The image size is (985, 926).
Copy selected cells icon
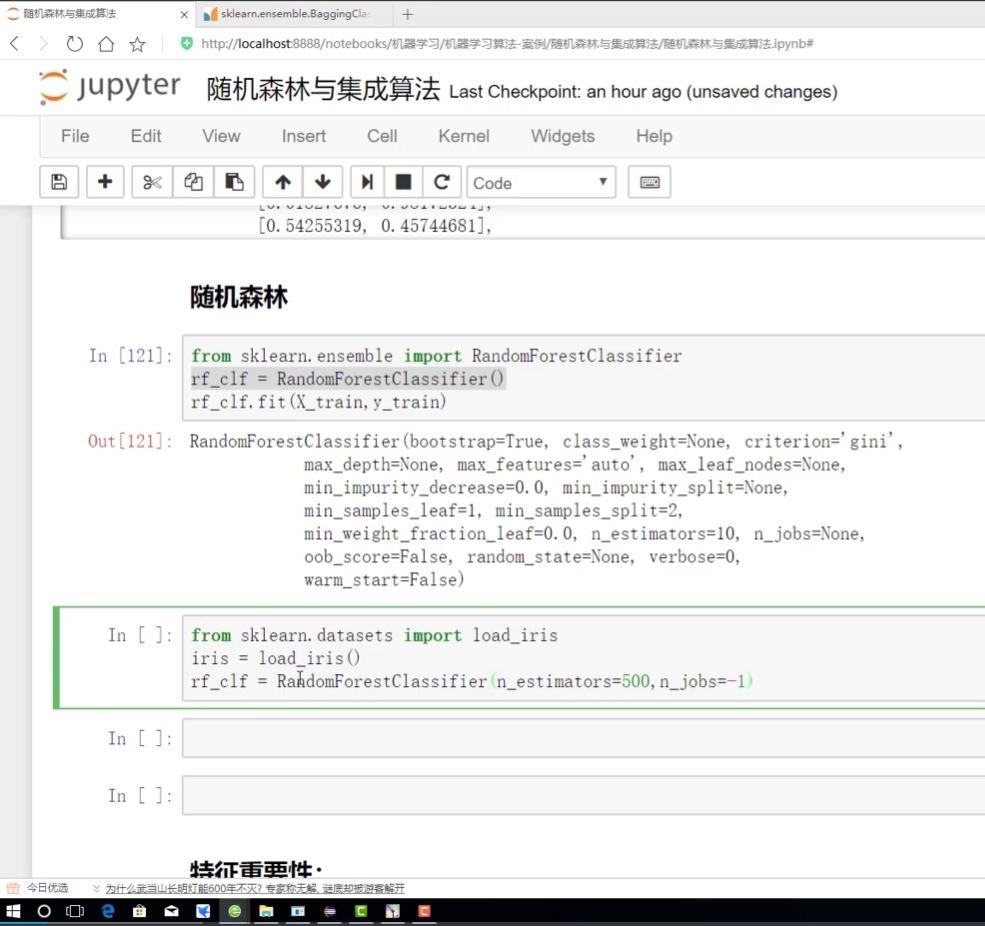pos(193,182)
